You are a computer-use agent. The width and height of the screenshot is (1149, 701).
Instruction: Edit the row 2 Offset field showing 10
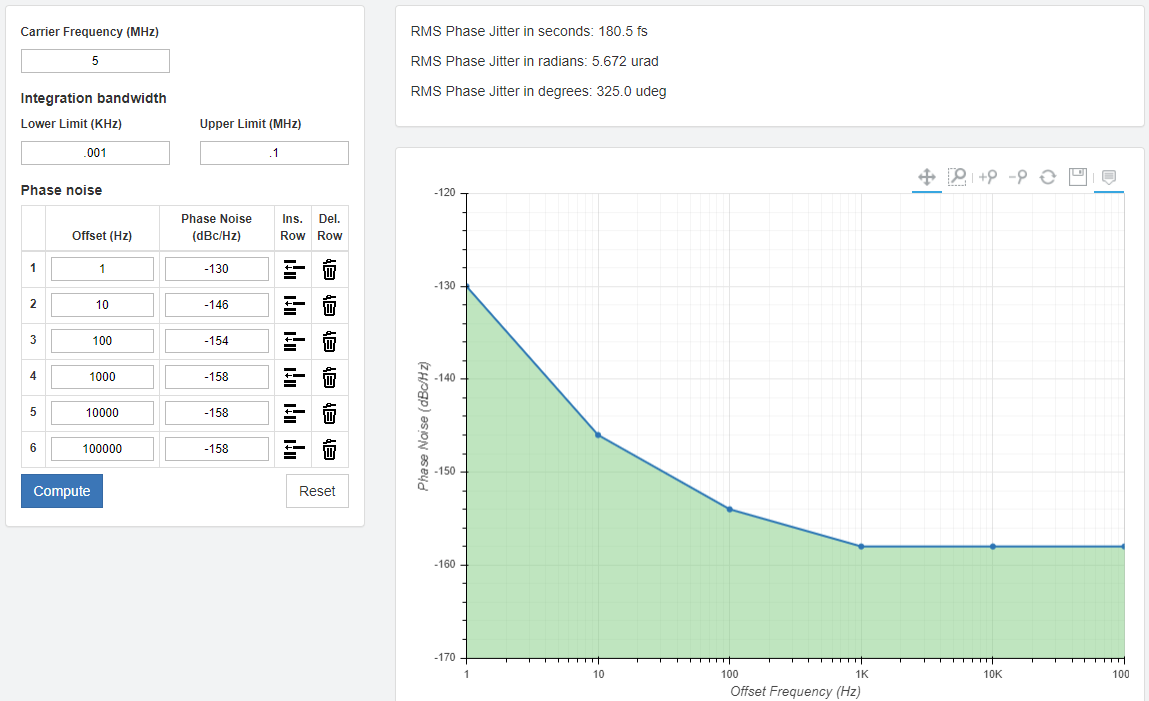(102, 305)
